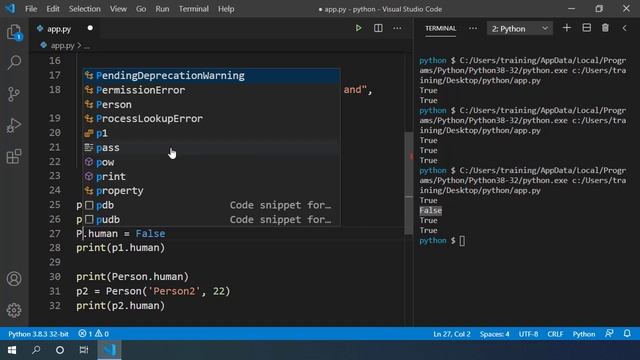Choose pudb code snippet suggestion
The height and width of the screenshot is (360, 640).
point(211,220)
